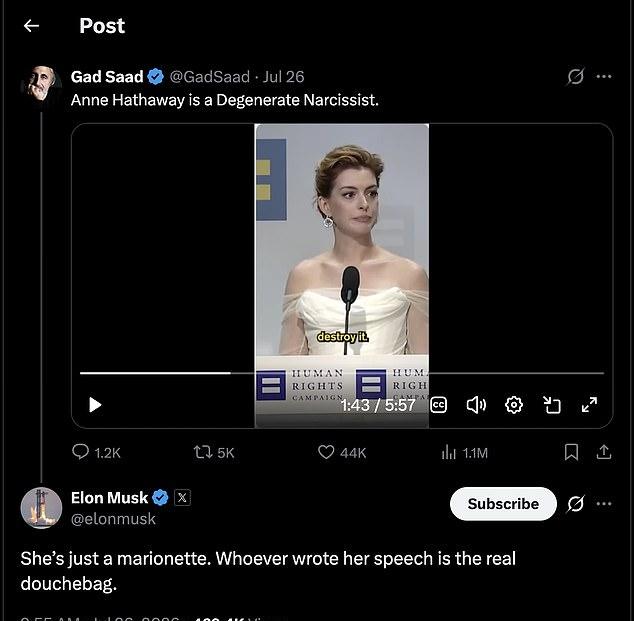Image resolution: width=634 pixels, height=621 pixels.
Task: Play the video in Gad Saad's post
Action: click(x=95, y=405)
